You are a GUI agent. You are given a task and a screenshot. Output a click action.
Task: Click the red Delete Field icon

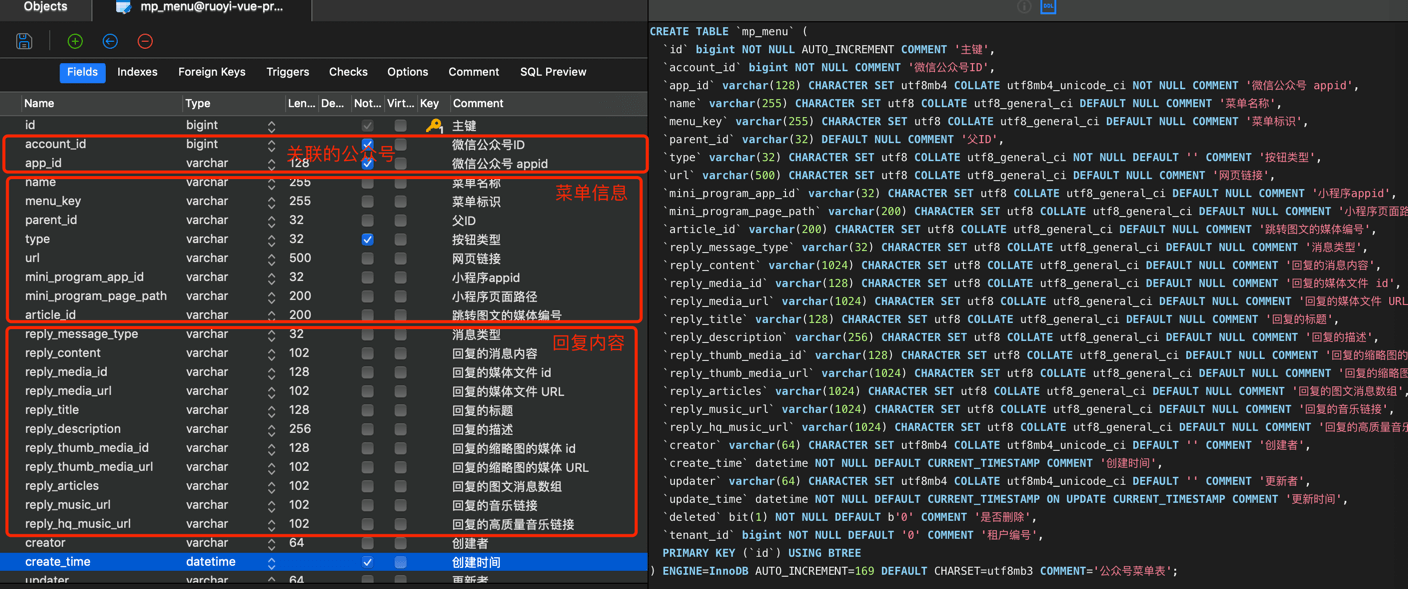click(x=145, y=41)
